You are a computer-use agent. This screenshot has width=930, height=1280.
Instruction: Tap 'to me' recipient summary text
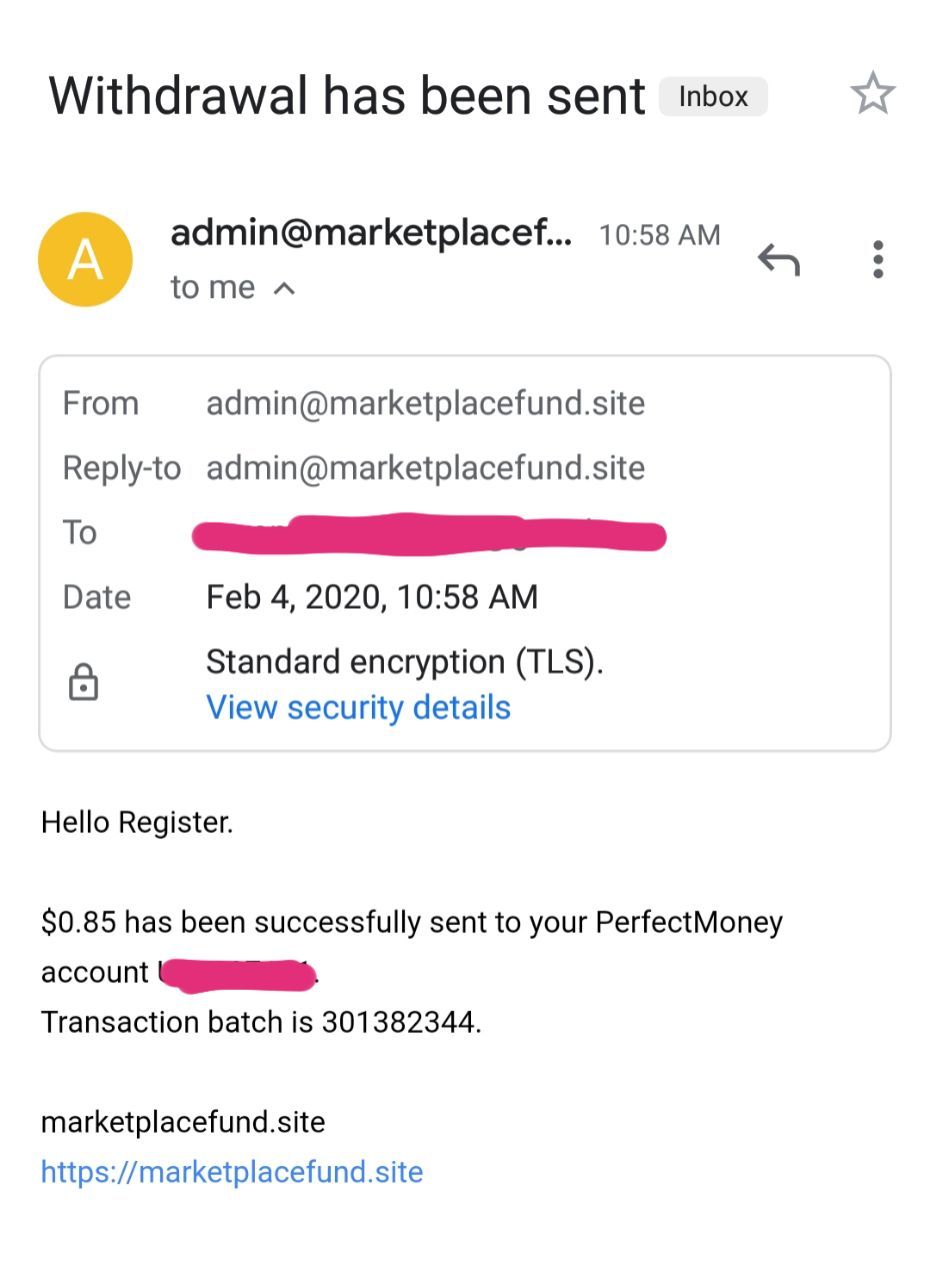212,288
